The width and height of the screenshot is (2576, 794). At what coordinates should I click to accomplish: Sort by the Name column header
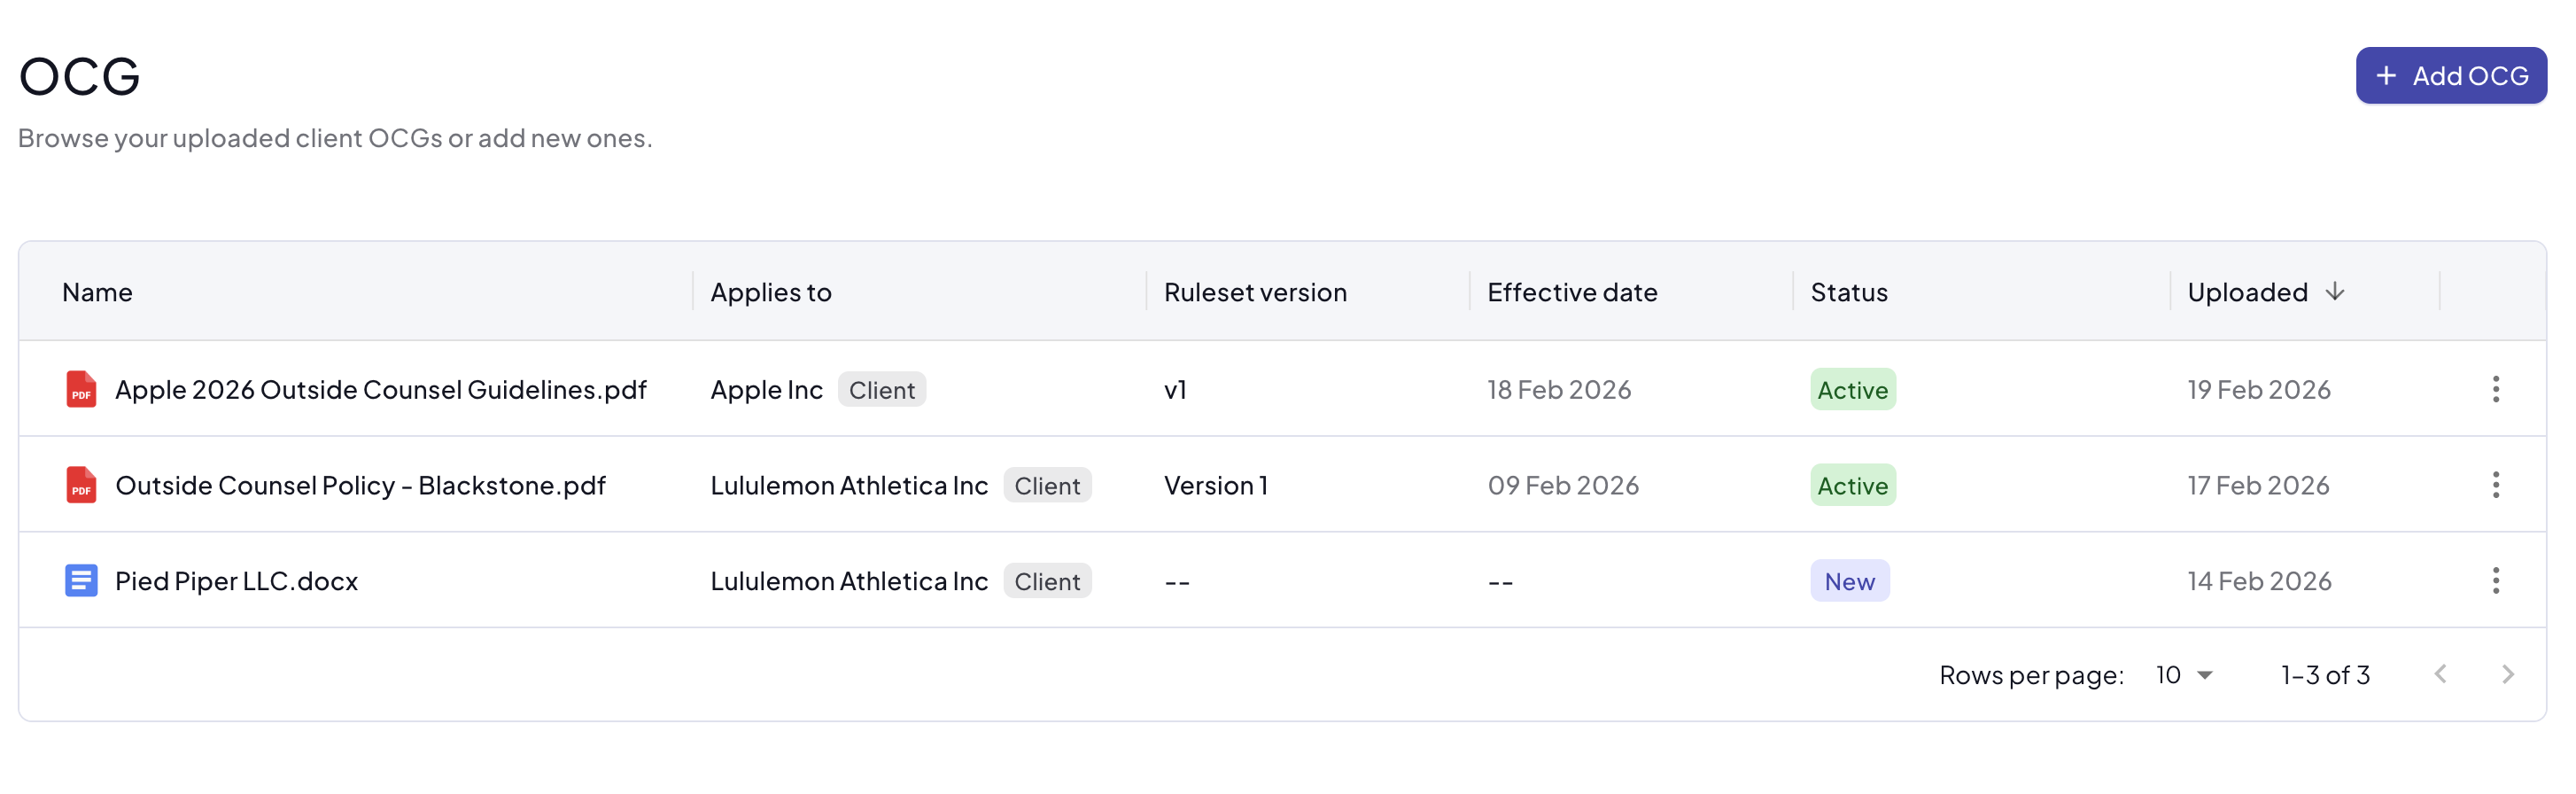pyautogui.click(x=97, y=292)
